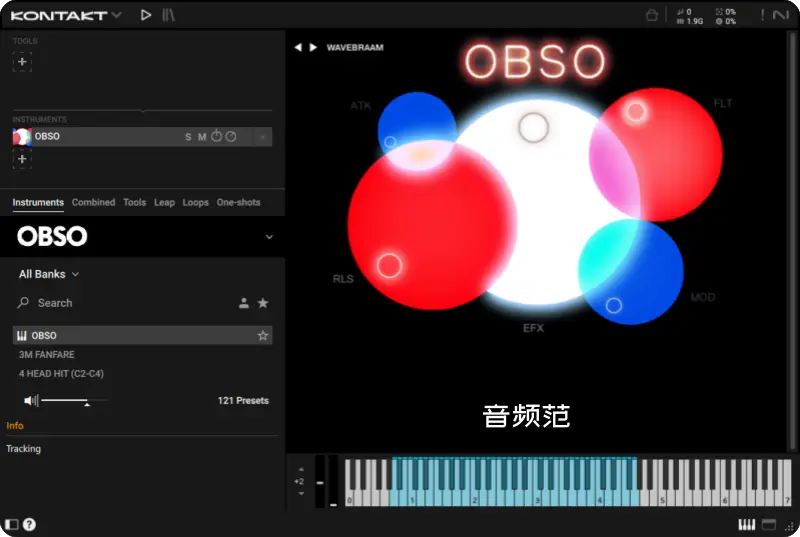The image size is (800, 537).
Task: Click the play button in top toolbar
Action: pos(146,15)
